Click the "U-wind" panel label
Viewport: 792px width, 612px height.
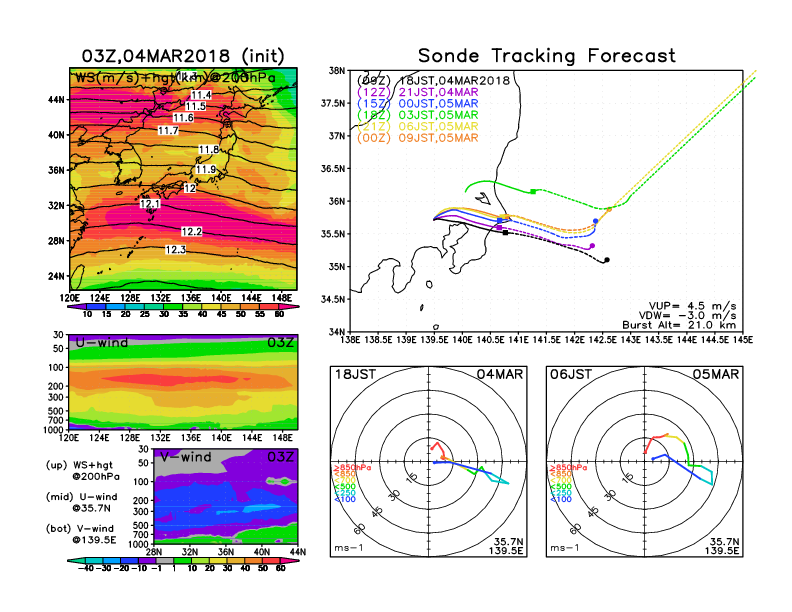click(102, 343)
